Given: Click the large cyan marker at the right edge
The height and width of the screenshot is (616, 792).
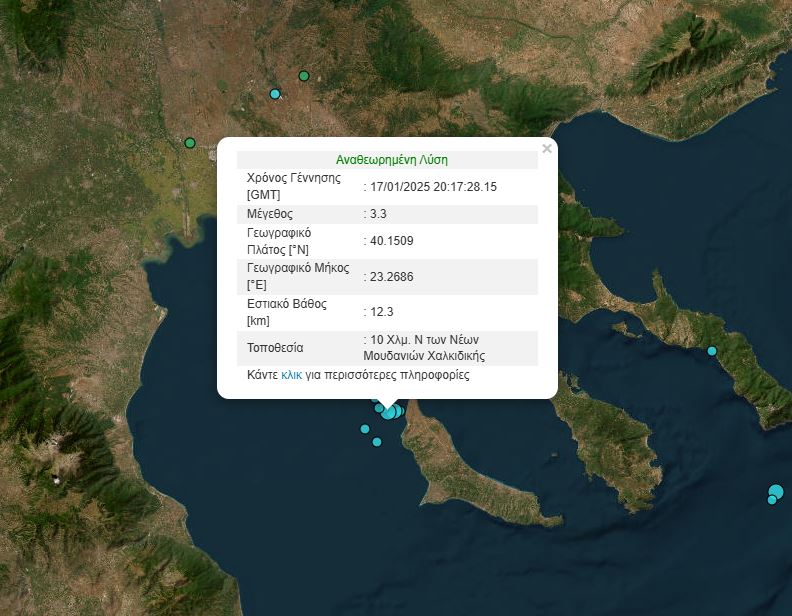Looking at the screenshot, I should (777, 491).
